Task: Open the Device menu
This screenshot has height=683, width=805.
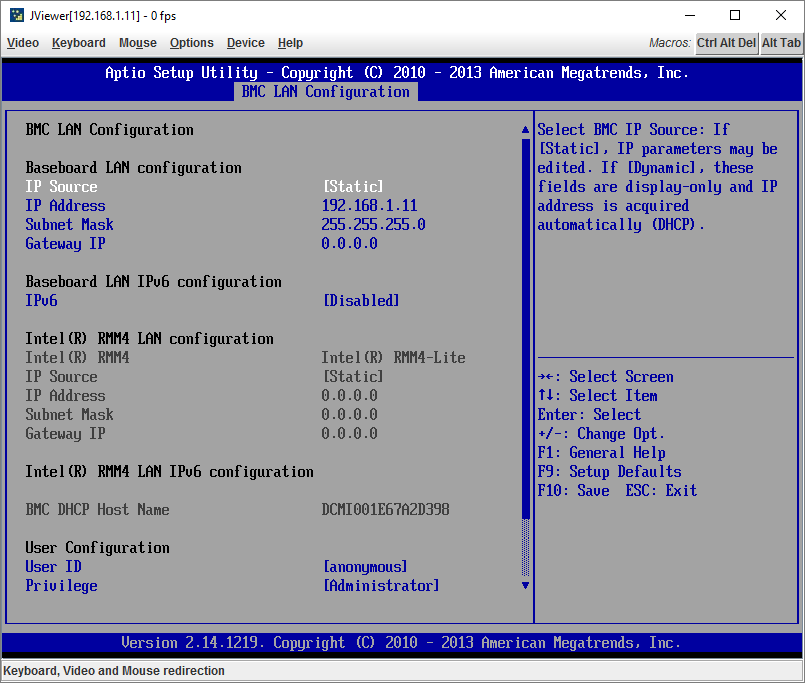Action: (x=245, y=43)
